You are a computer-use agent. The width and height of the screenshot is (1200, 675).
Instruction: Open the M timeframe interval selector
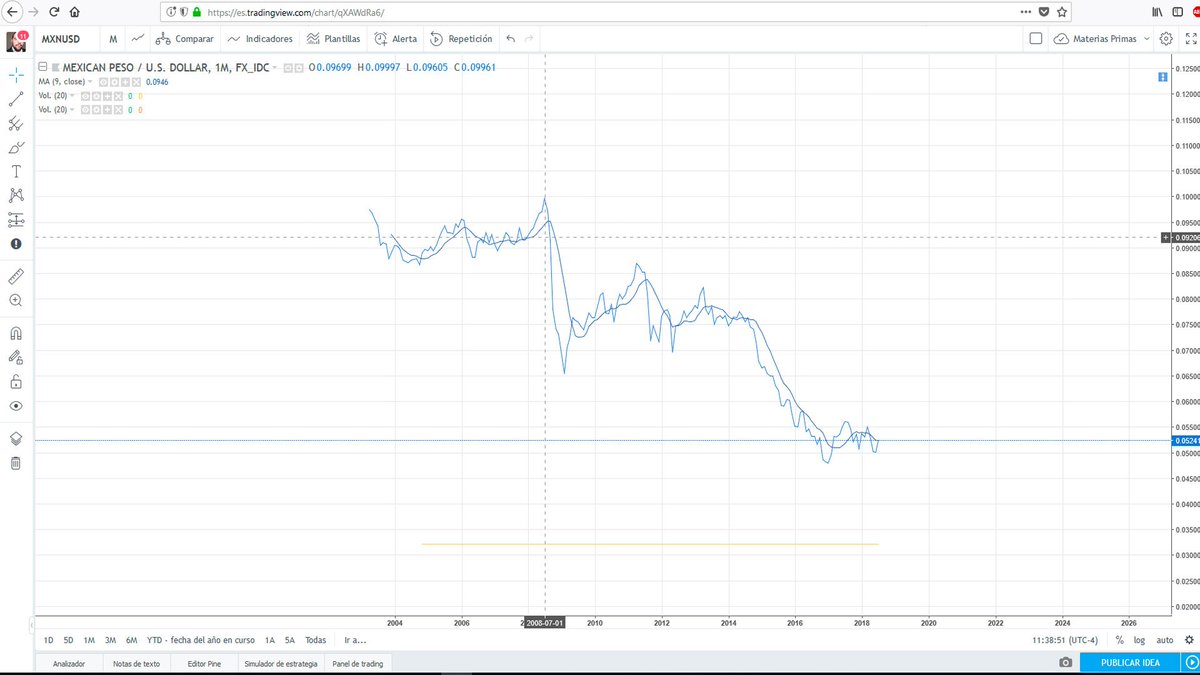click(x=113, y=39)
